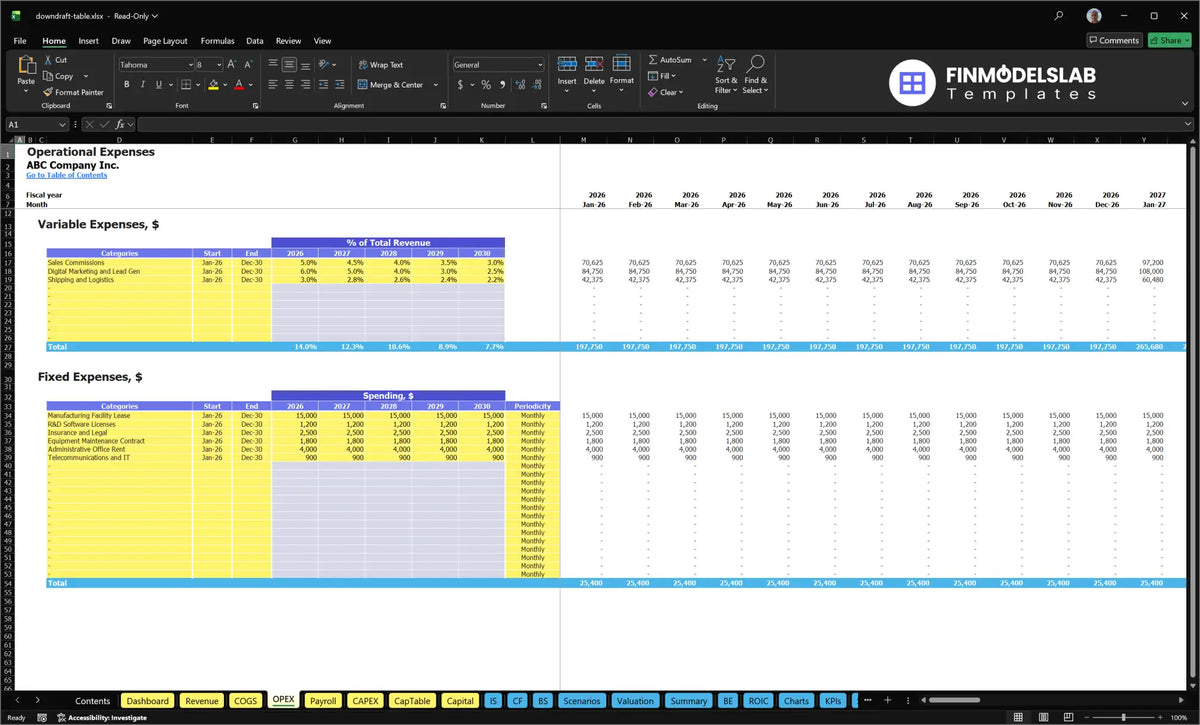Click the Top Align icon
This screenshot has height=725, width=1200.
(x=273, y=64)
